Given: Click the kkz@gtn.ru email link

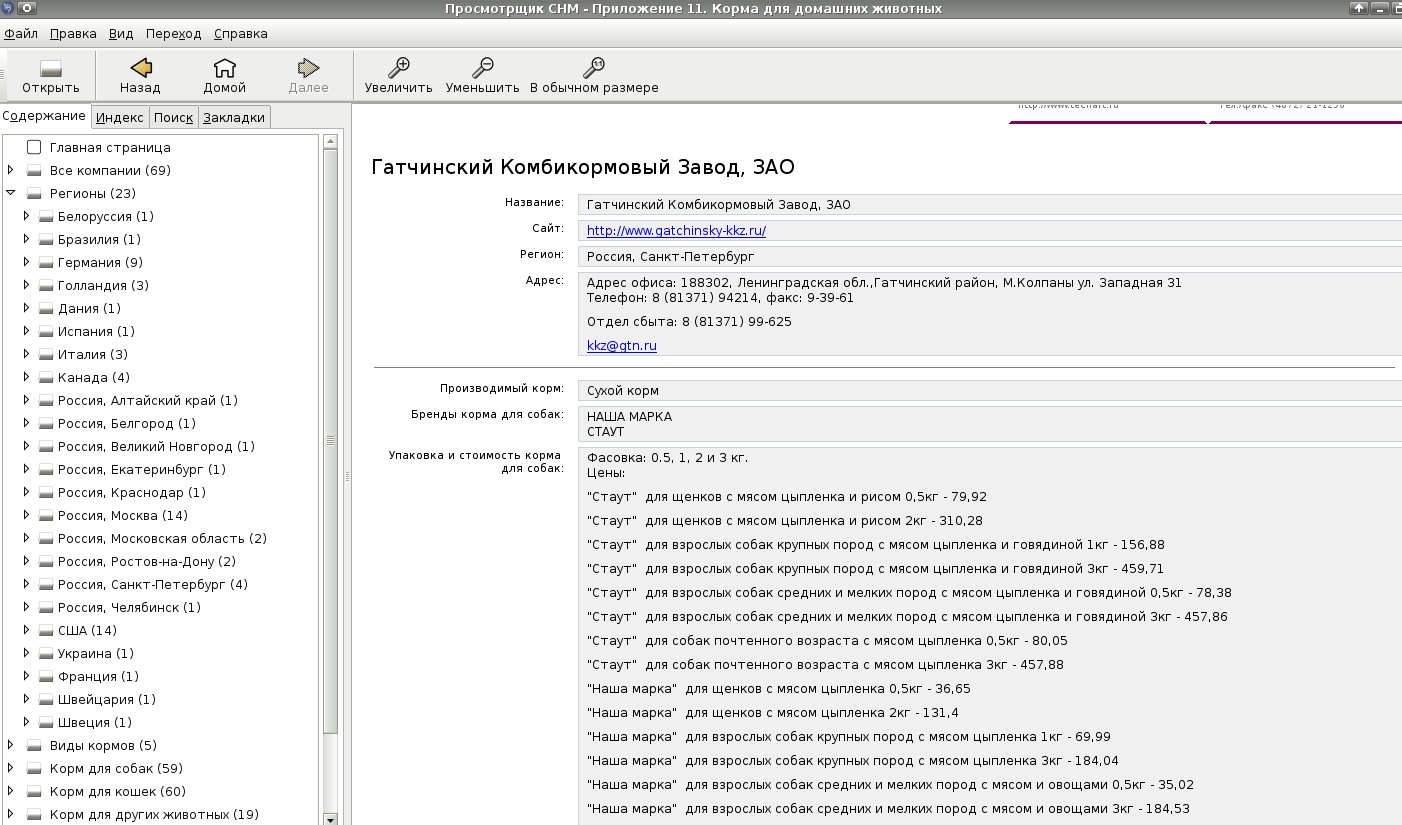Looking at the screenshot, I should [x=622, y=346].
